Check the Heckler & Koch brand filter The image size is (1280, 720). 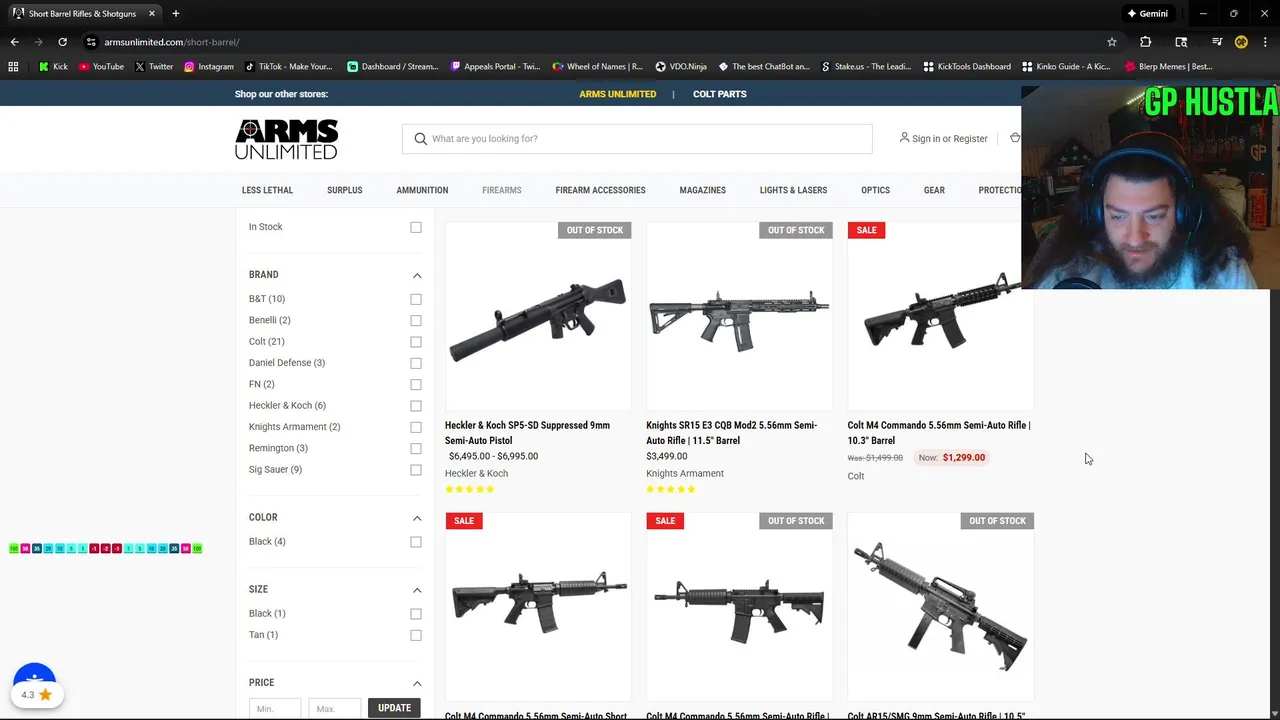tap(416, 406)
